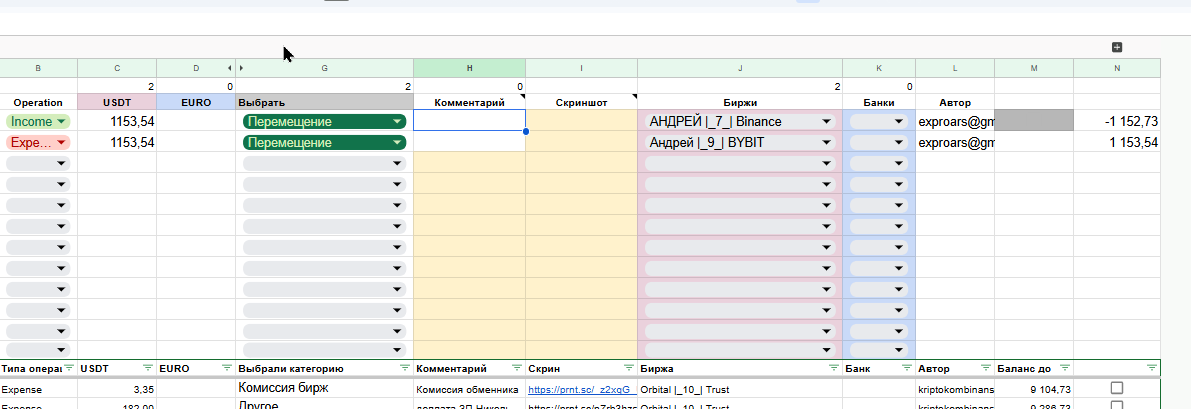Open the EURO column filter icon

(x=227, y=368)
